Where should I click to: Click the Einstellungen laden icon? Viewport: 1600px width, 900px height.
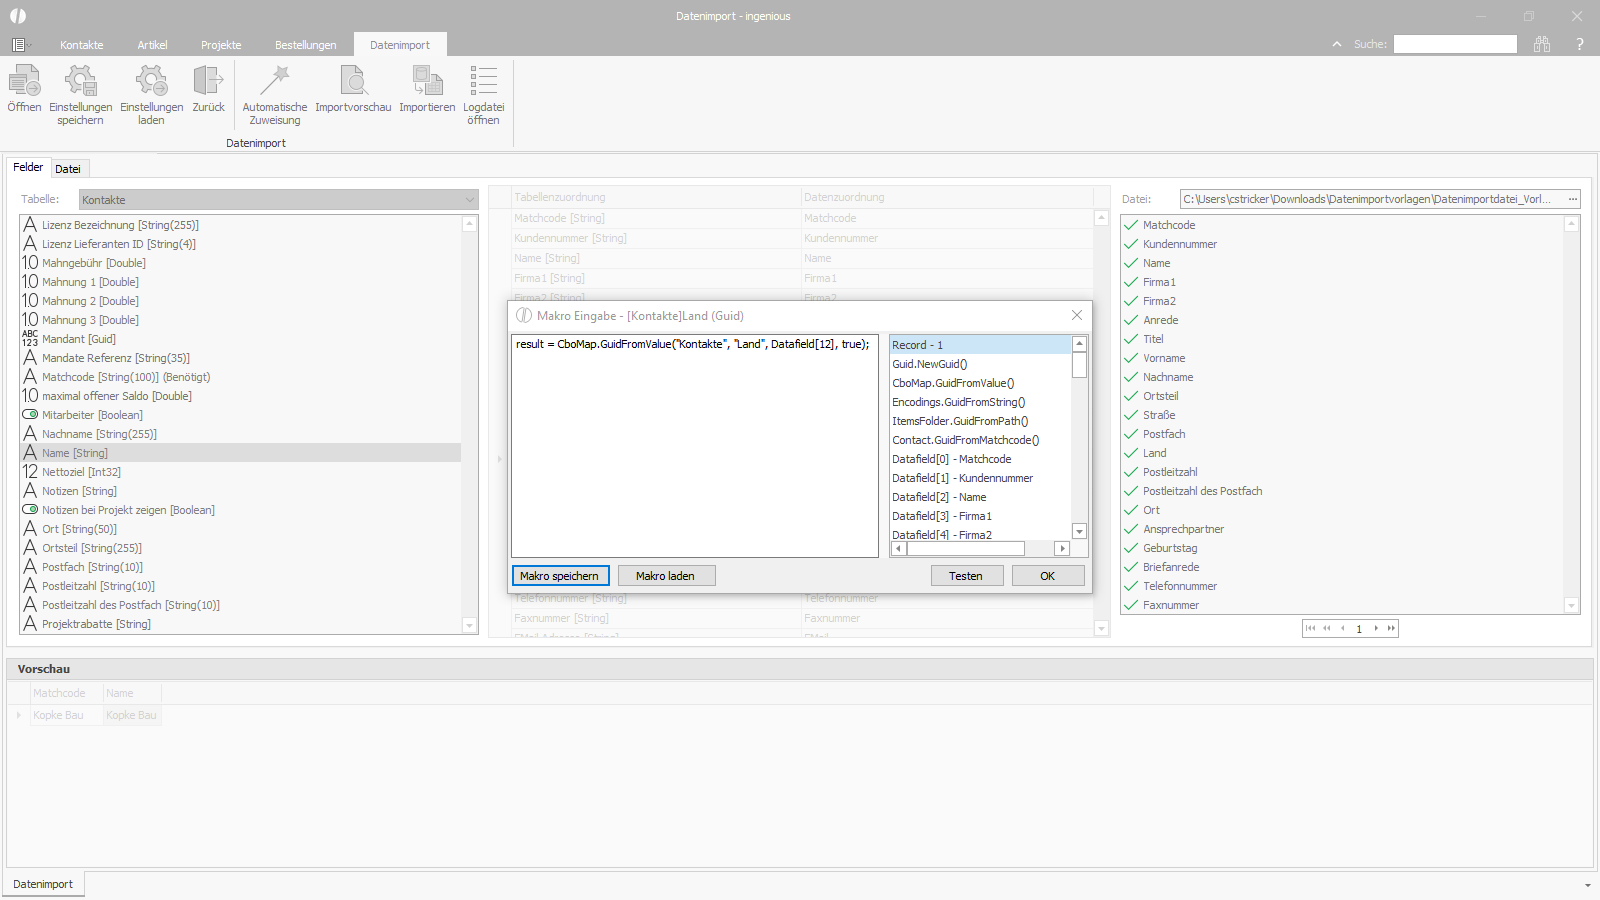151,82
